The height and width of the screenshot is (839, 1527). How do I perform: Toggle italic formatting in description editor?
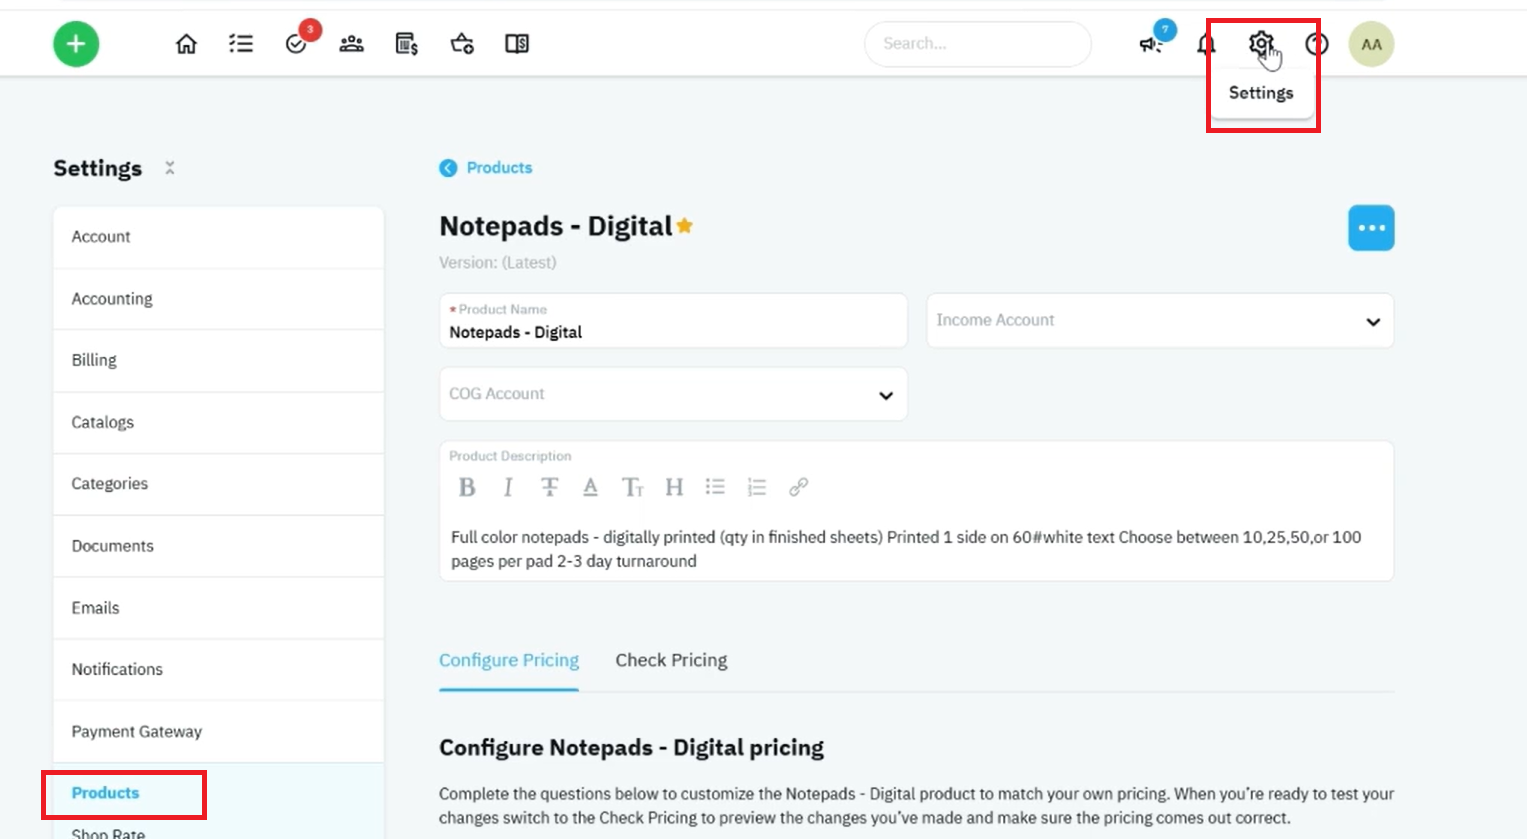[508, 487]
